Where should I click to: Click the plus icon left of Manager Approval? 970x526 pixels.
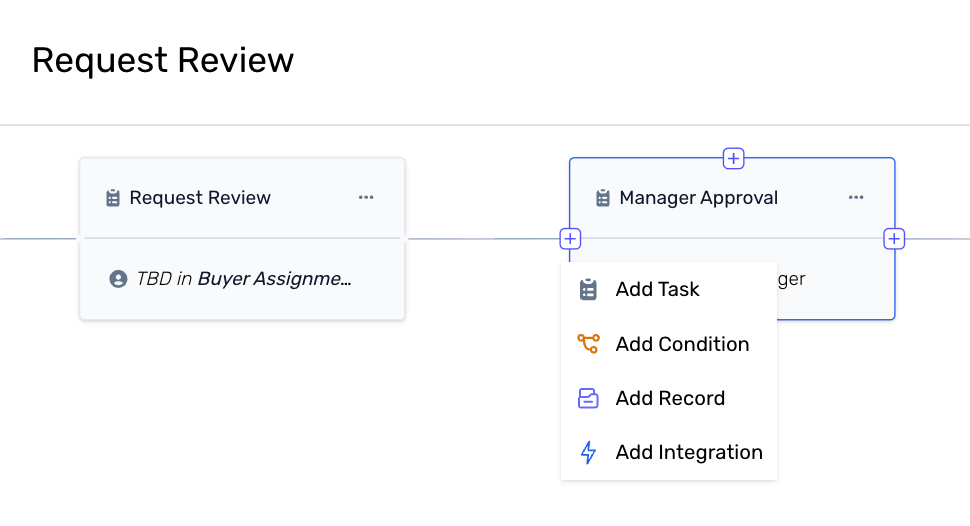coord(570,239)
